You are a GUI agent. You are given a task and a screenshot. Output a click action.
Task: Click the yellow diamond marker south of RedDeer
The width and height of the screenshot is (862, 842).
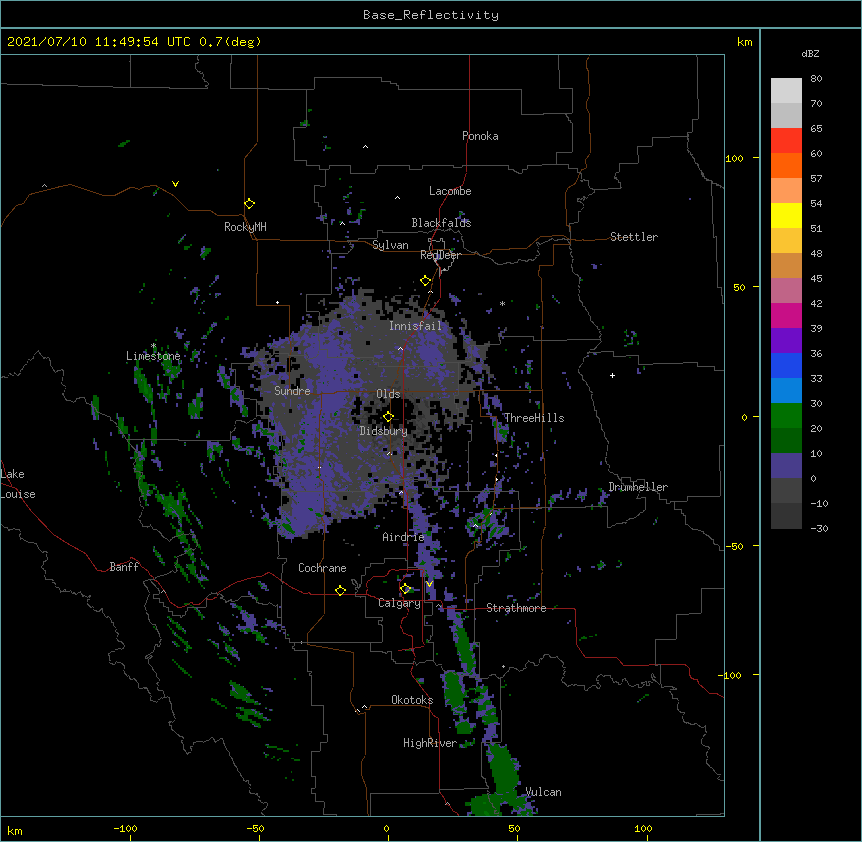click(426, 281)
